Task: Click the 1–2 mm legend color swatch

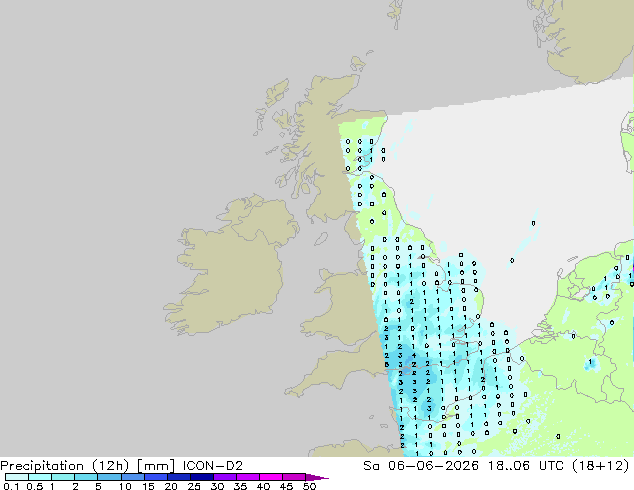Action: 63,477
